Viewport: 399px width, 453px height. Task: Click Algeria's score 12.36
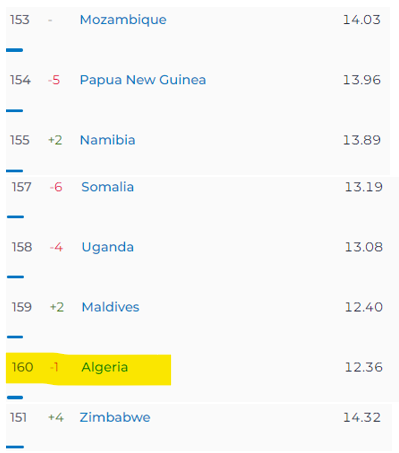point(363,367)
